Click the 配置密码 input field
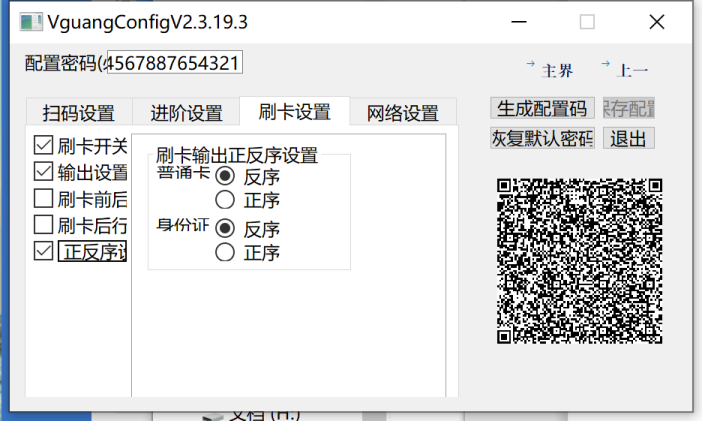Viewport: 702px width, 421px height. click(x=175, y=62)
